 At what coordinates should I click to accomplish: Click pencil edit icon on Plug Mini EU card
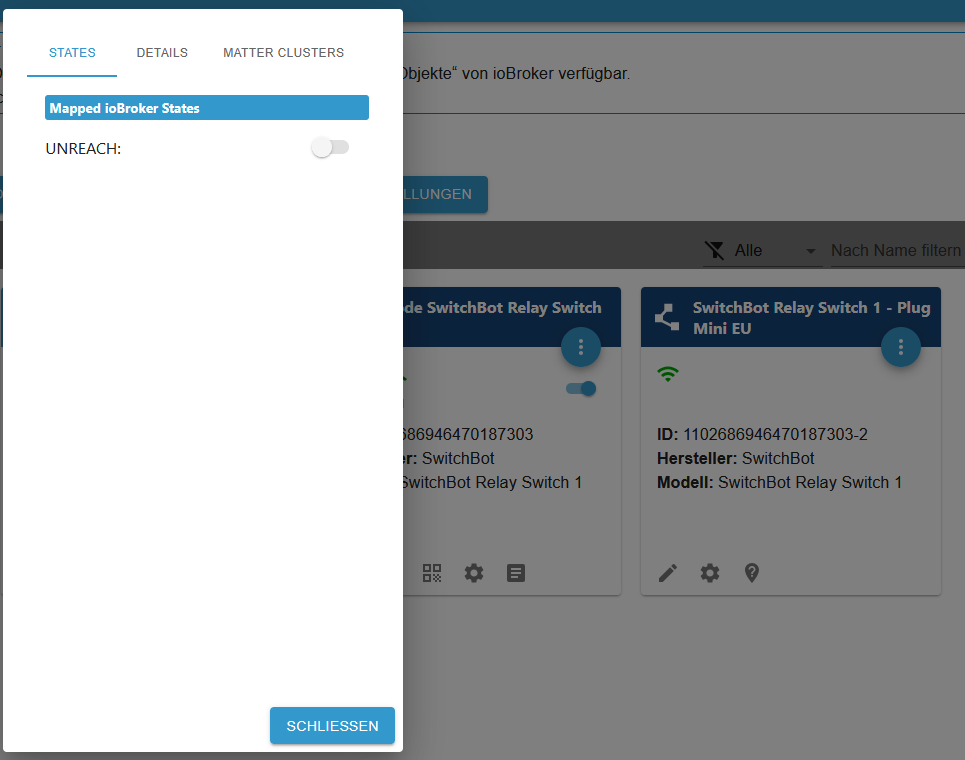pyautogui.click(x=668, y=573)
